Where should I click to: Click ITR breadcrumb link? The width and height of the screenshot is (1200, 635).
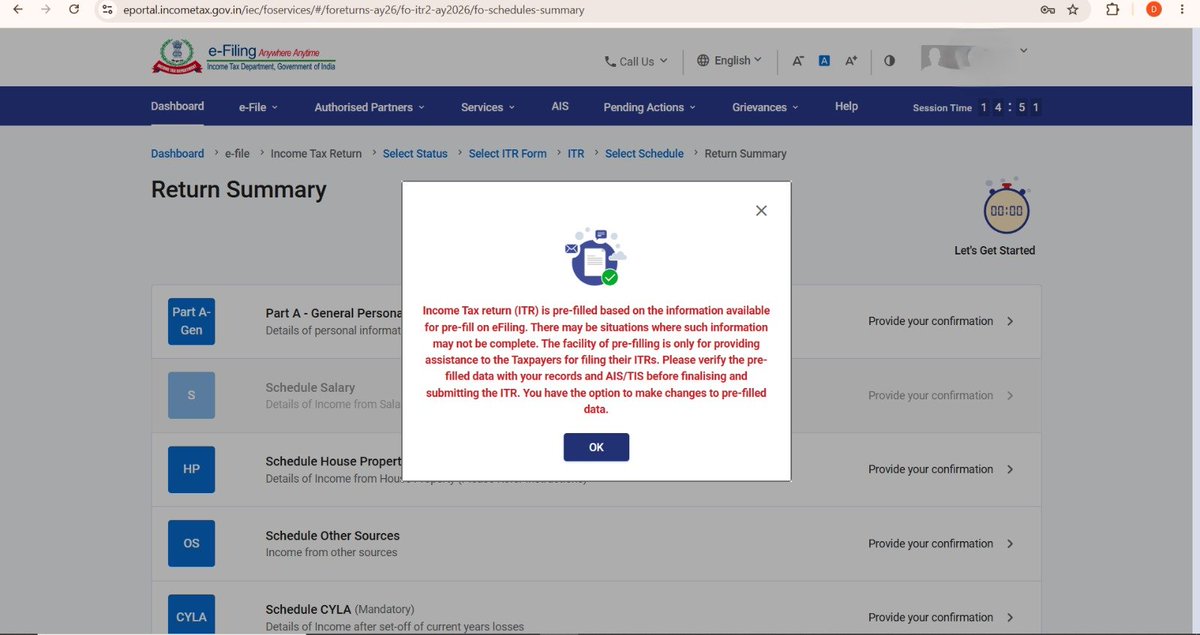pyautogui.click(x=576, y=154)
